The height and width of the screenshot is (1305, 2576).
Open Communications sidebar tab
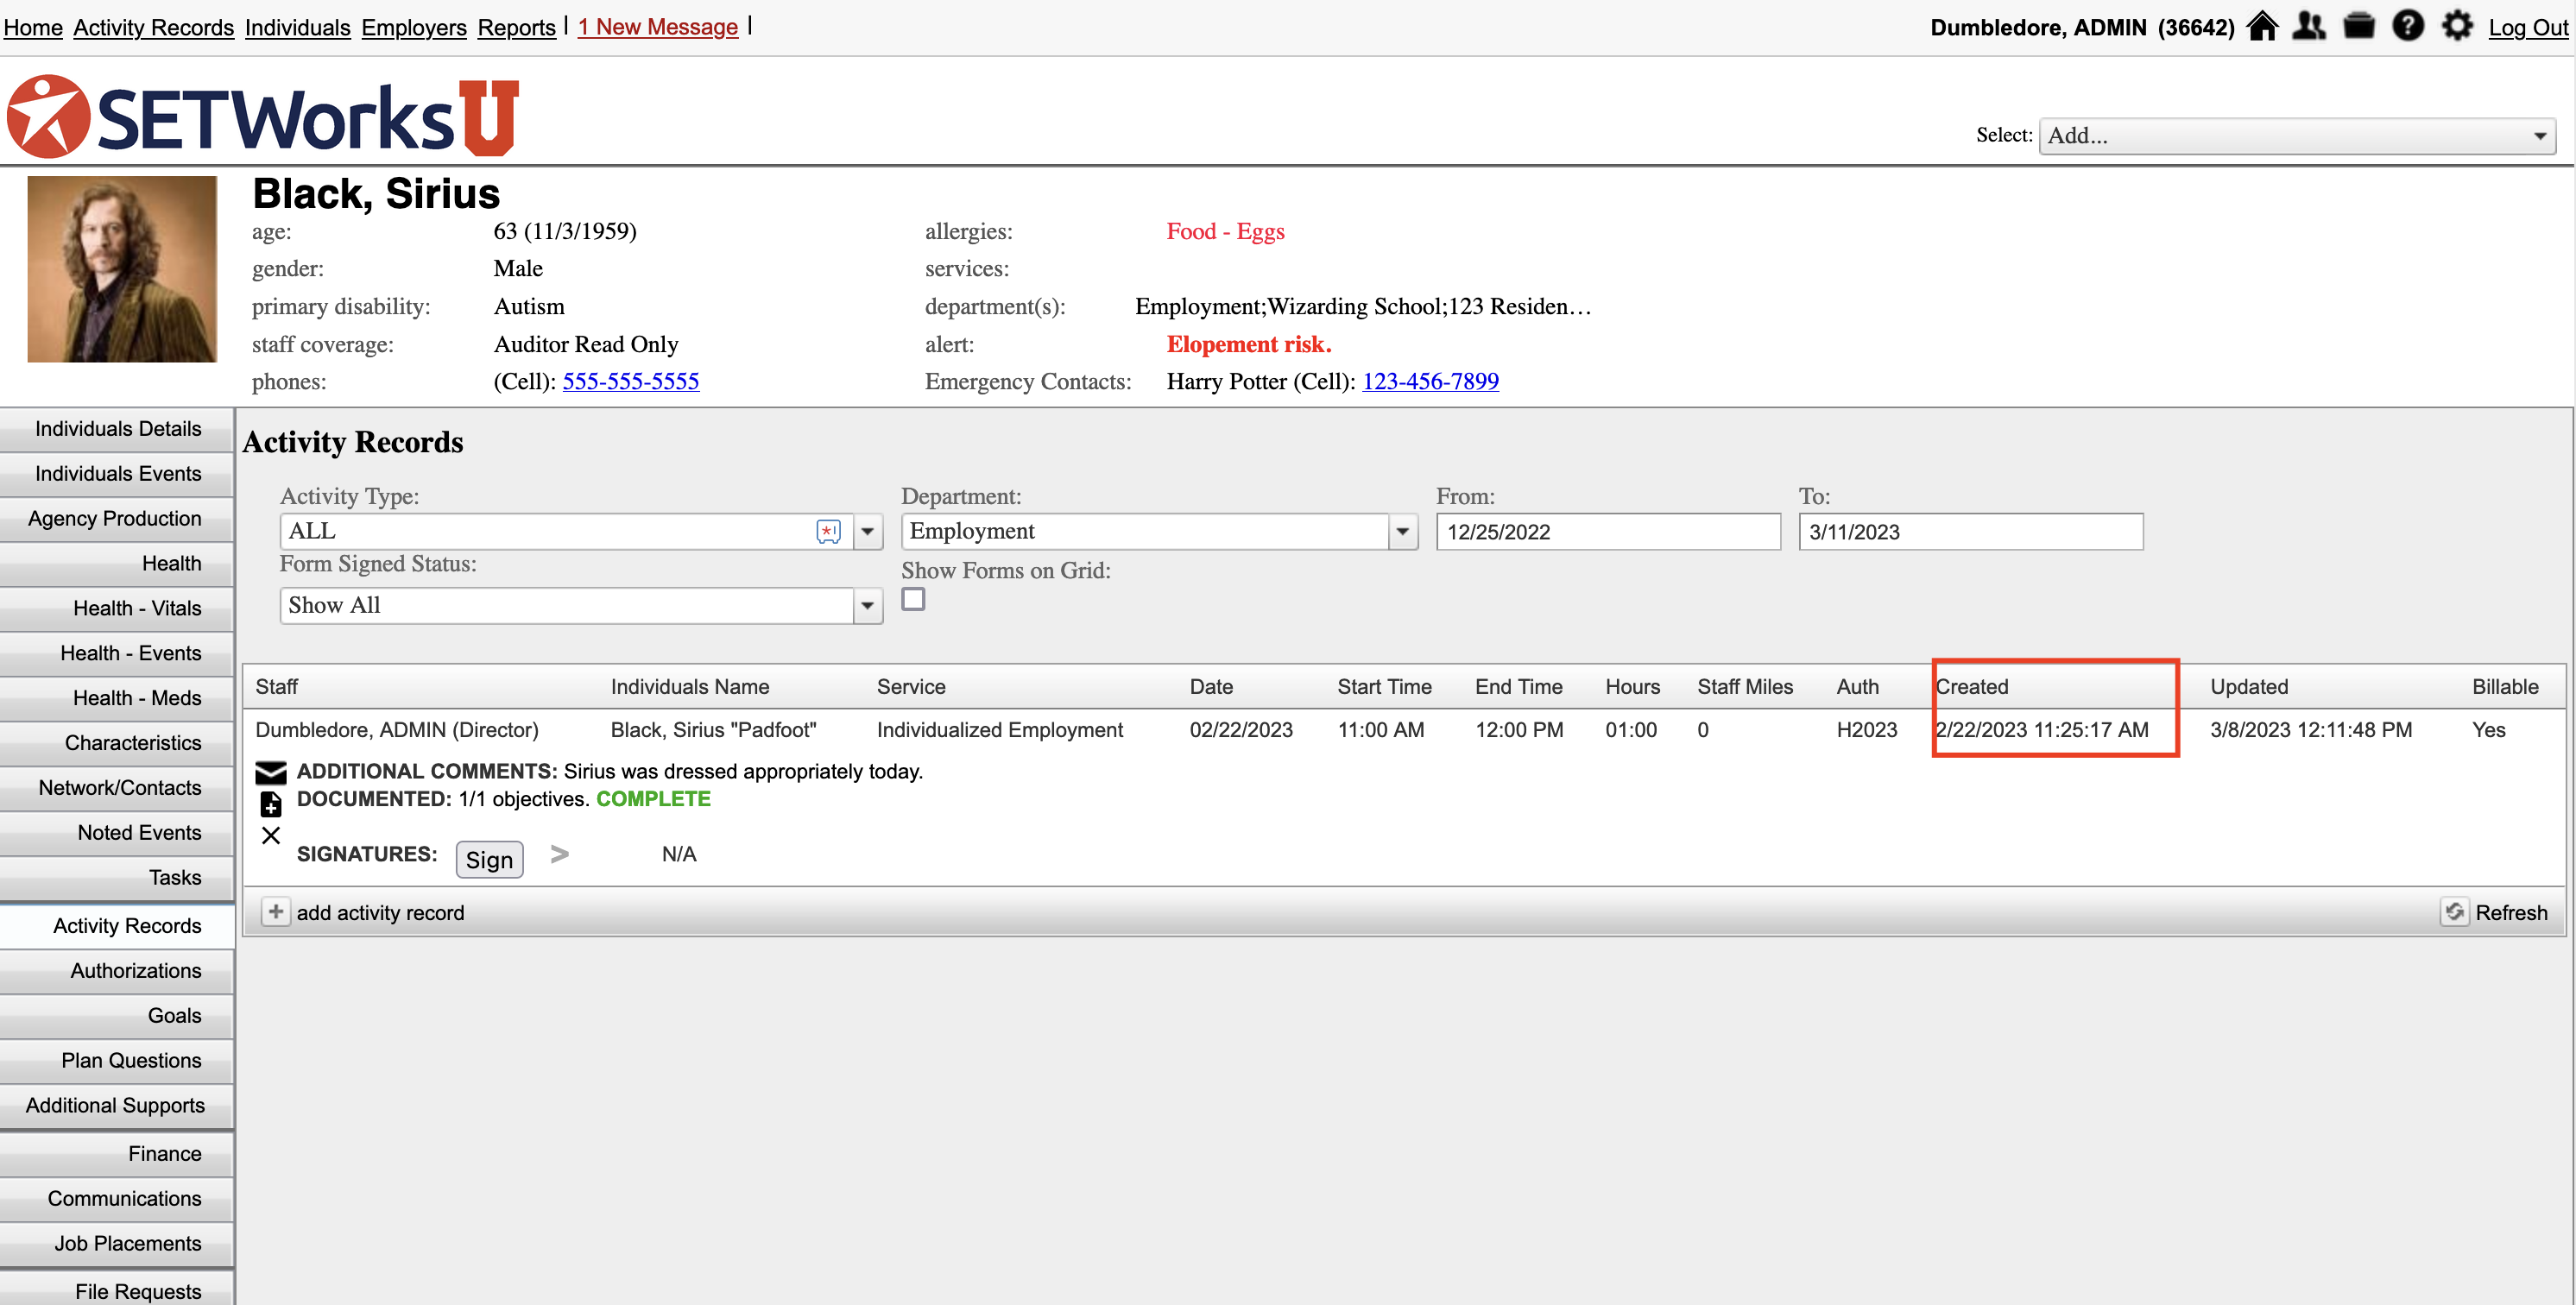117,1199
